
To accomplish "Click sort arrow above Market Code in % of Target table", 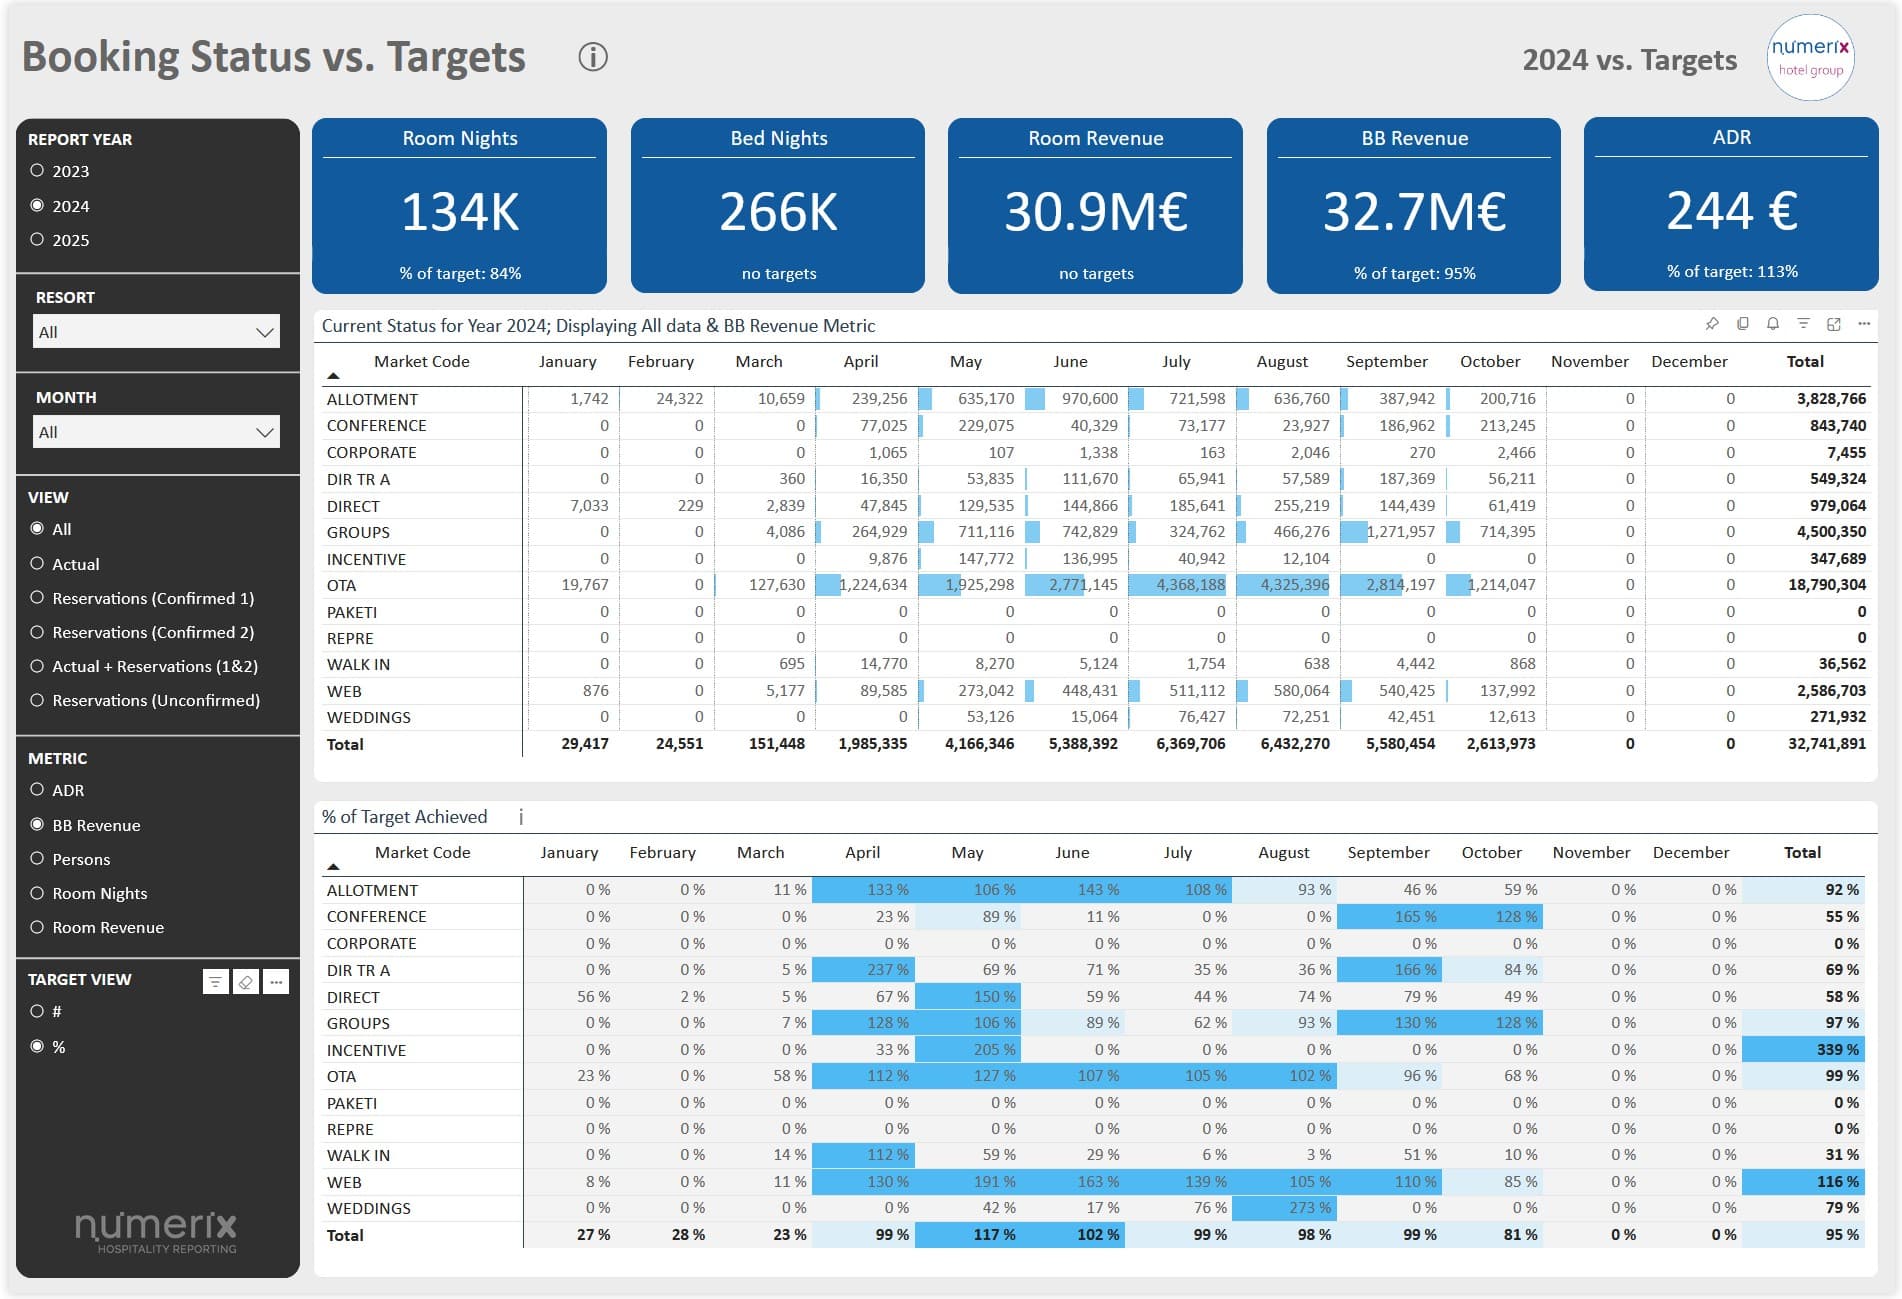I will click(334, 867).
